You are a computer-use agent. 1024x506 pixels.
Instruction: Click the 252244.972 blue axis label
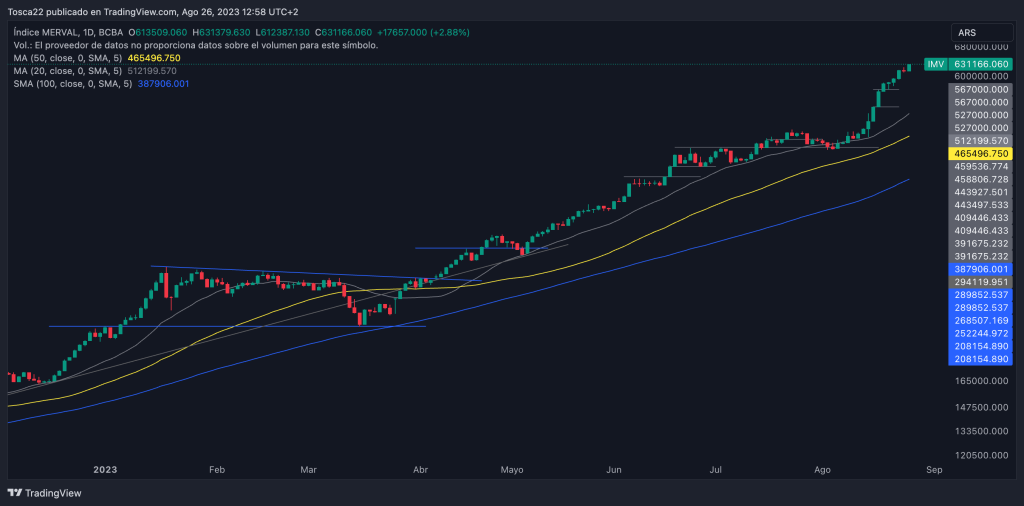point(980,333)
